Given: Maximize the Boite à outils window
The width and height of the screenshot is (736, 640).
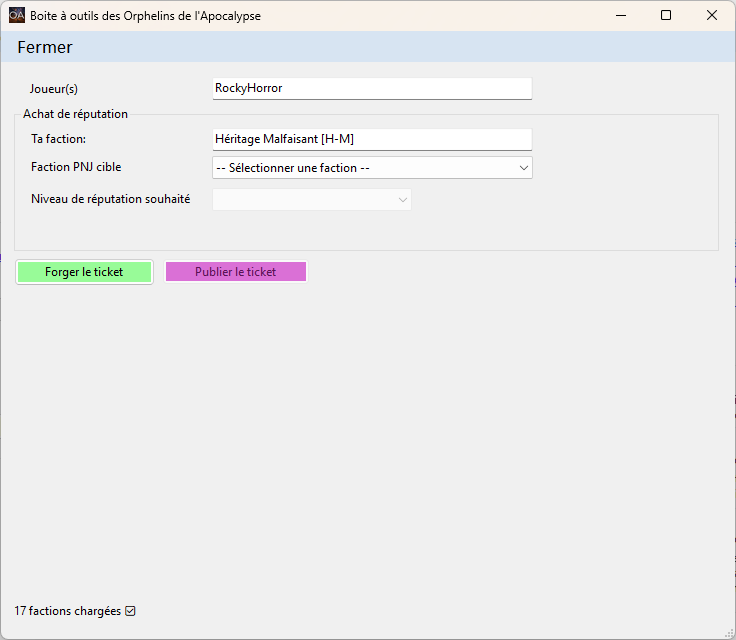Looking at the screenshot, I should (x=666, y=16).
